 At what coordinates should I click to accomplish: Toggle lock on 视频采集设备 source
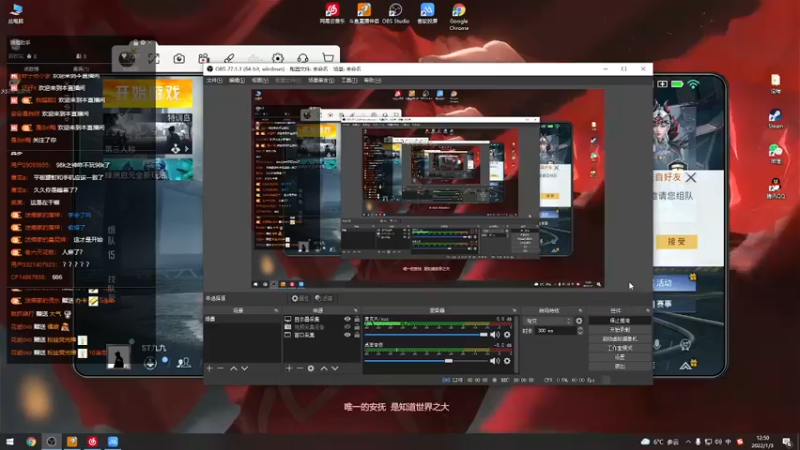point(357,327)
